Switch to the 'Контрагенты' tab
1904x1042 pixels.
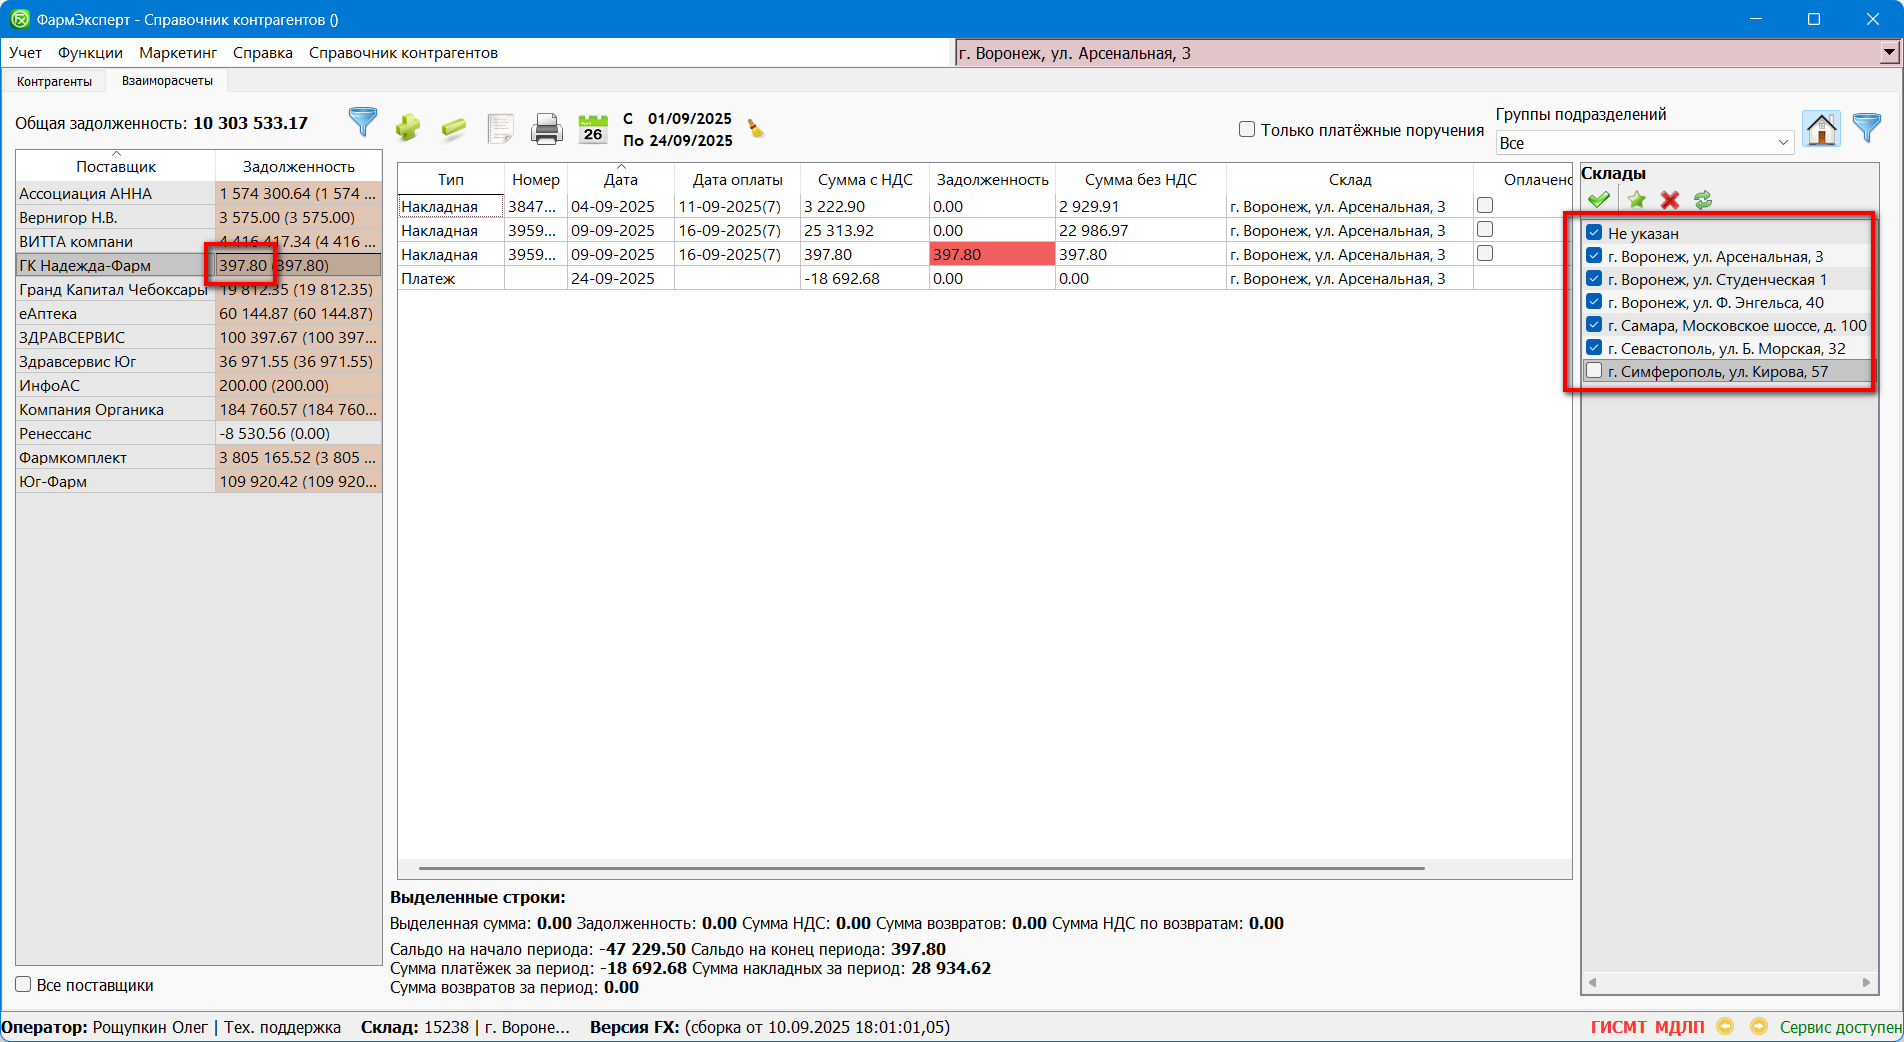[x=54, y=81]
